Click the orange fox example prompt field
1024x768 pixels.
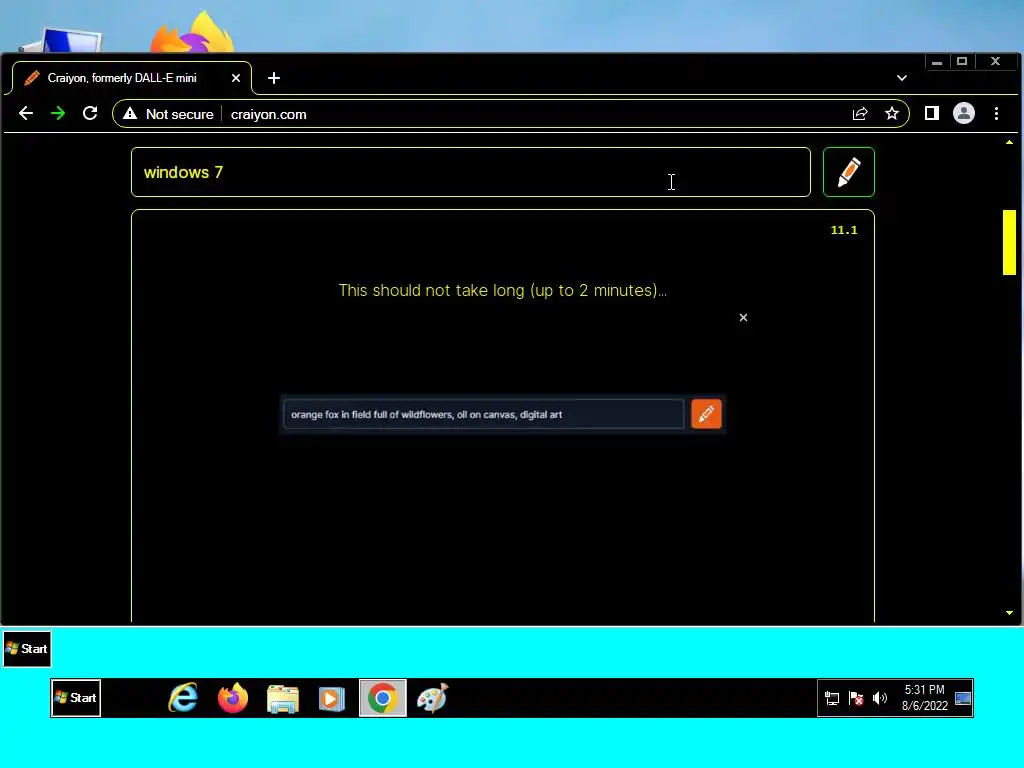point(483,415)
